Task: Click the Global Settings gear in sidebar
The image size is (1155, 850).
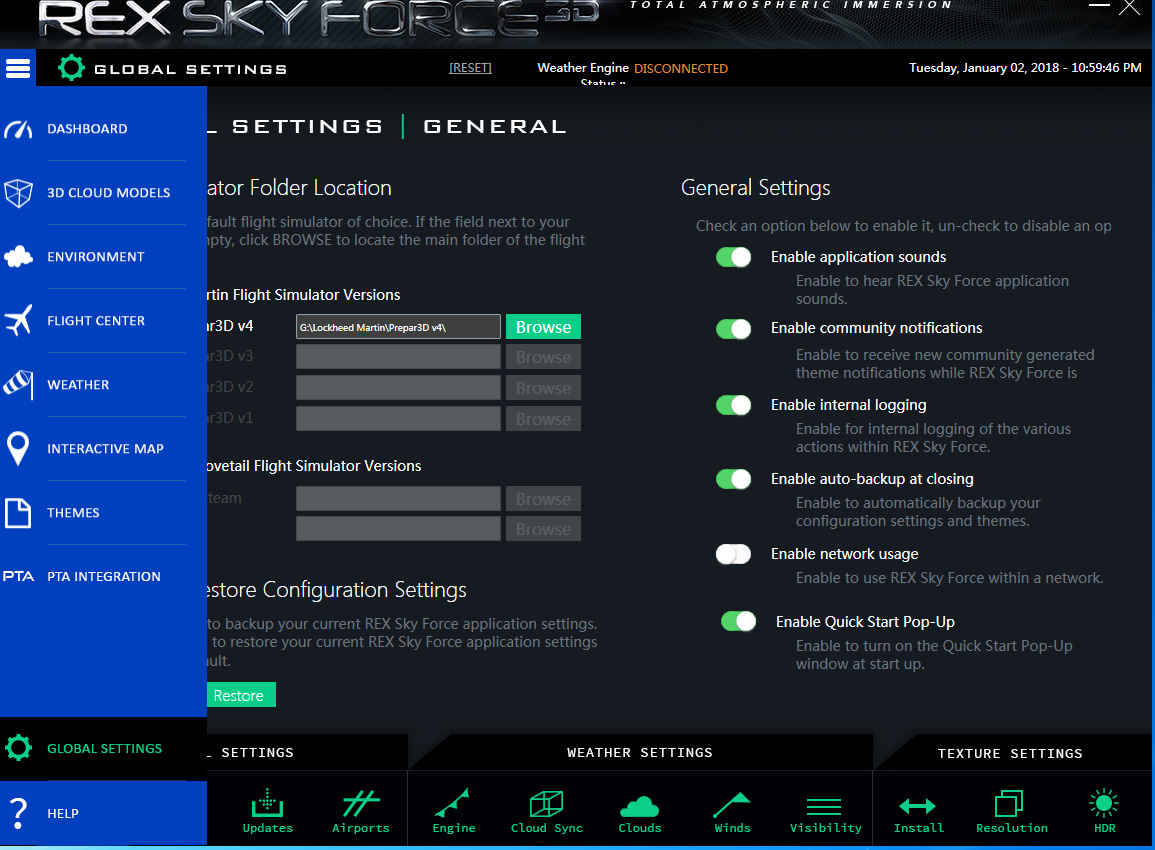Action: coord(18,748)
